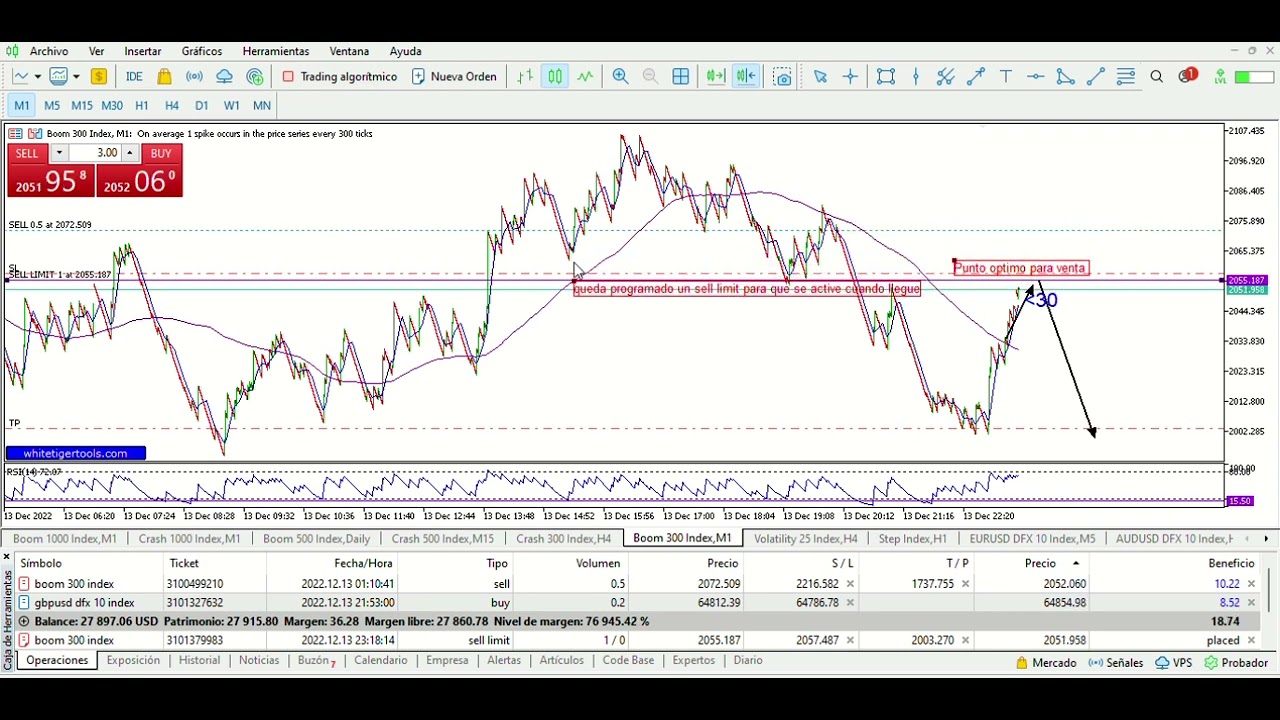Zoom out on the chart

click(650, 77)
